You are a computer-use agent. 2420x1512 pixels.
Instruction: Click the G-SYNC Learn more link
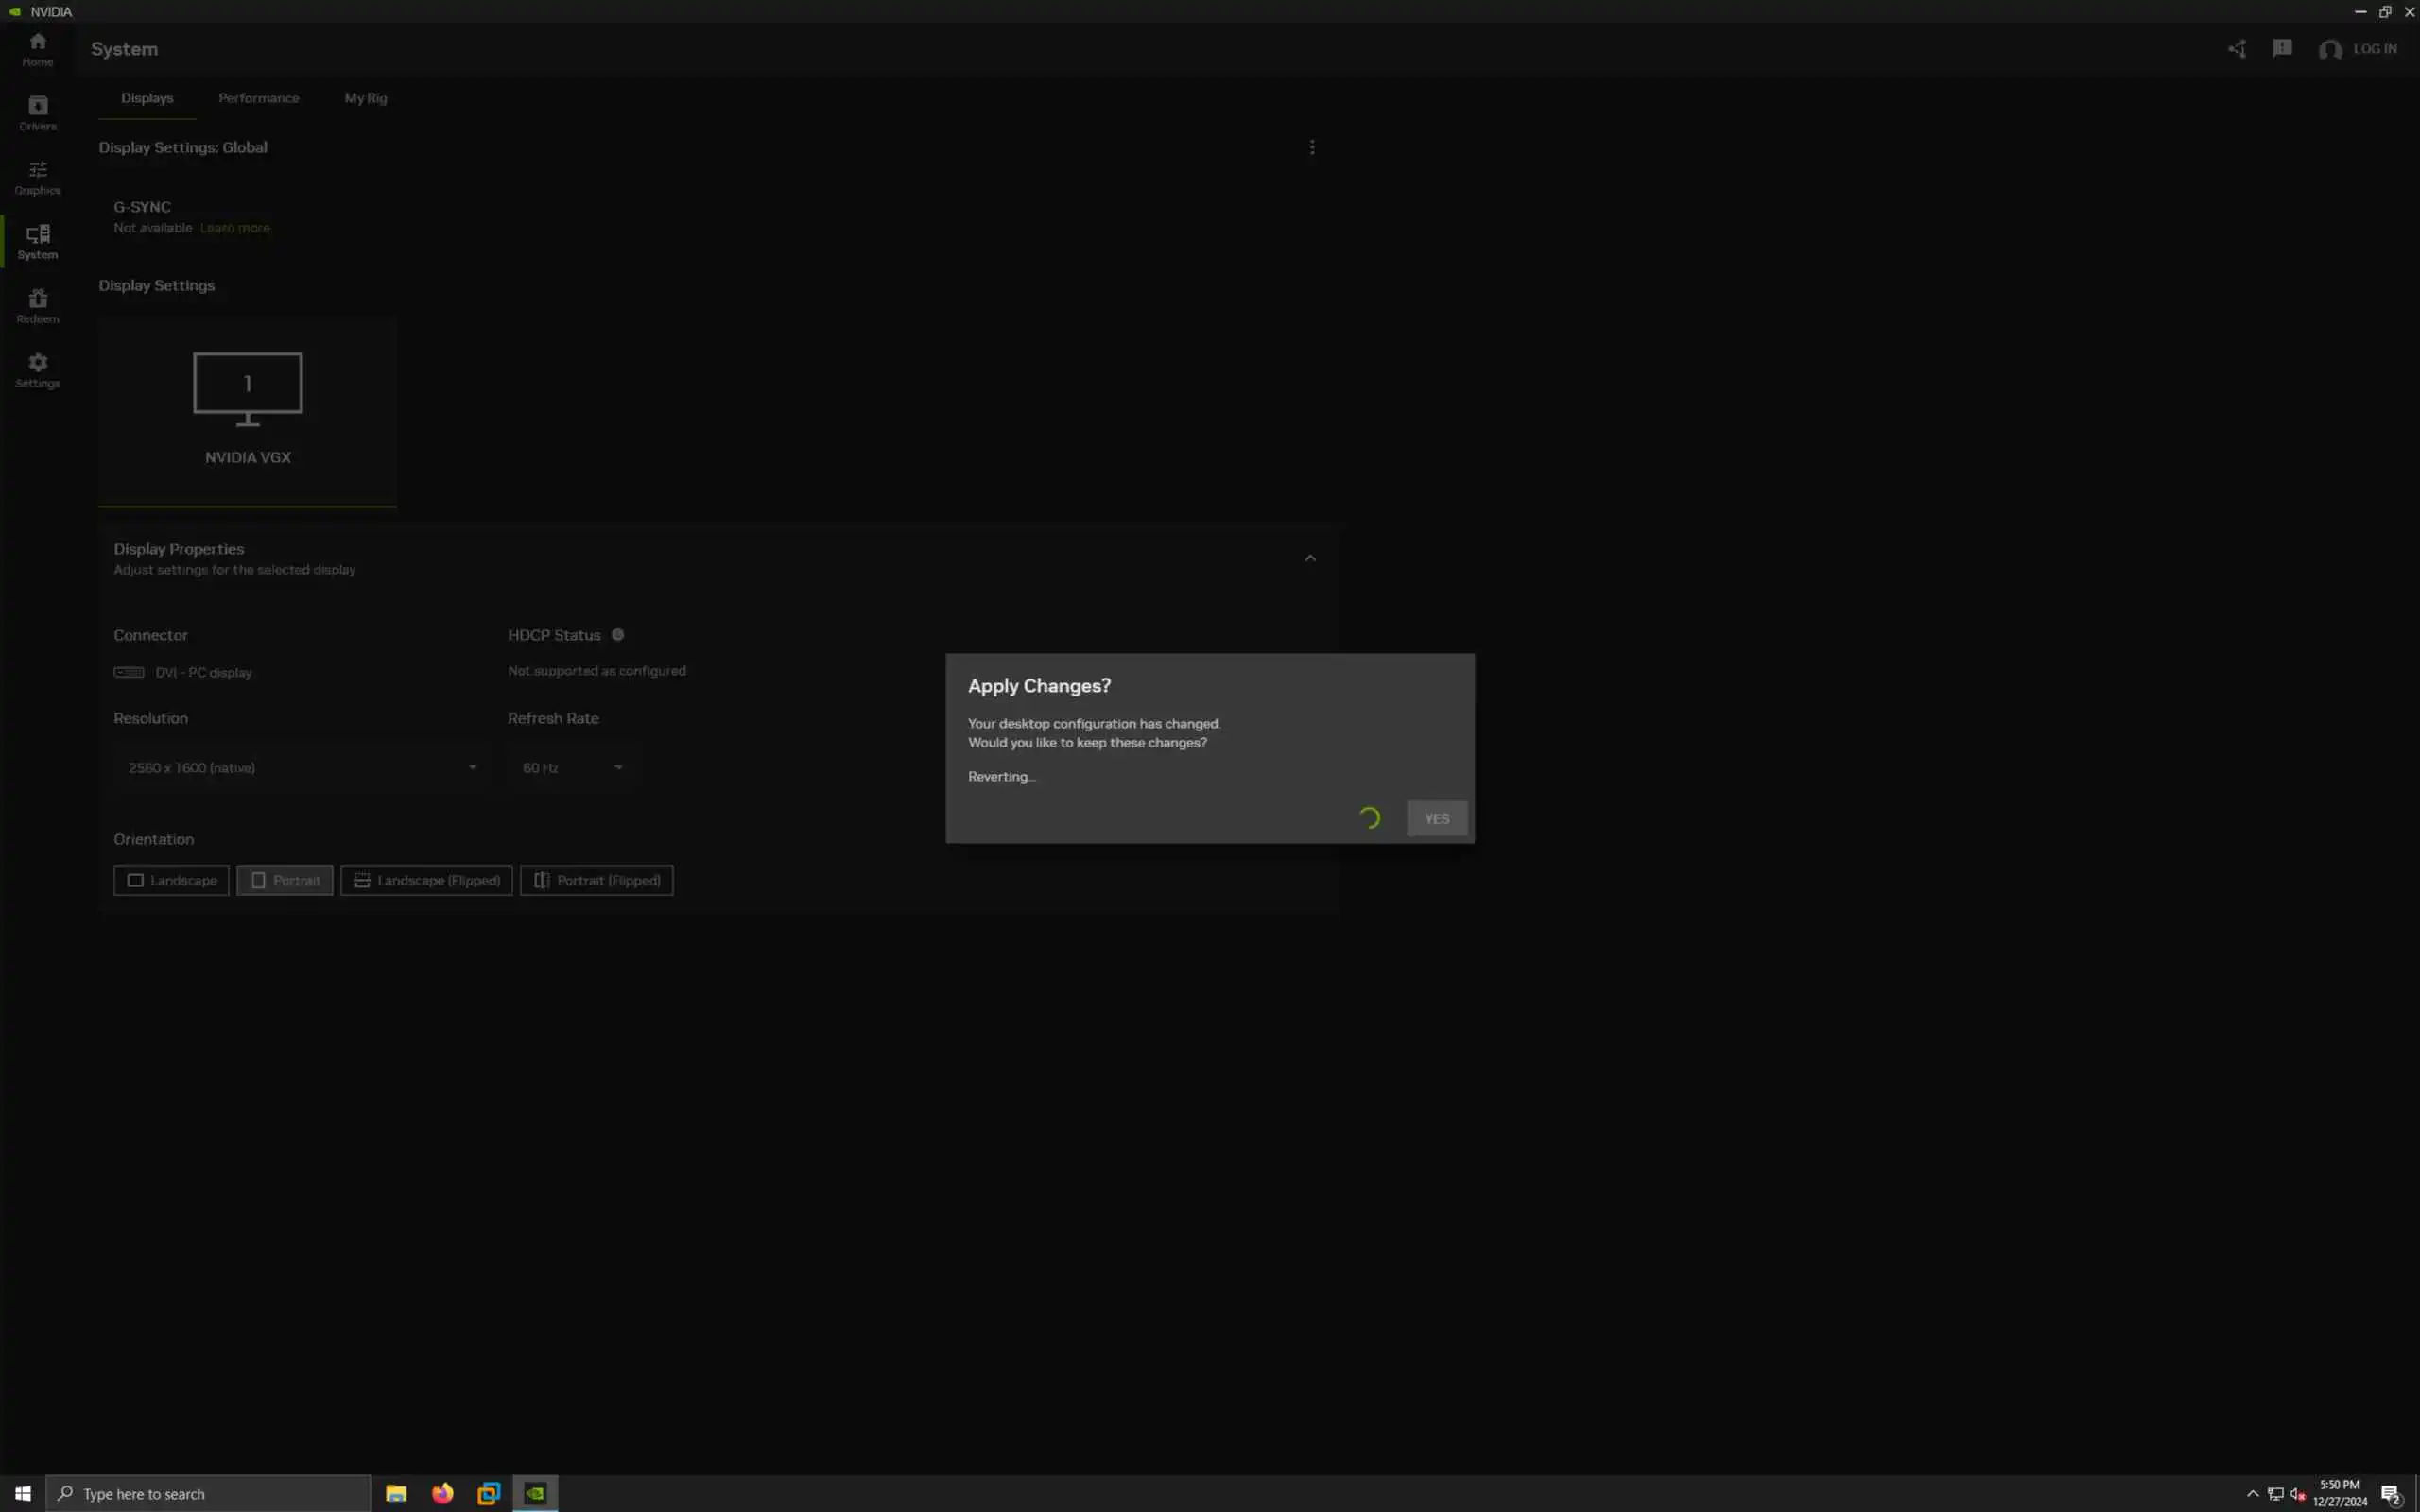[235, 228]
